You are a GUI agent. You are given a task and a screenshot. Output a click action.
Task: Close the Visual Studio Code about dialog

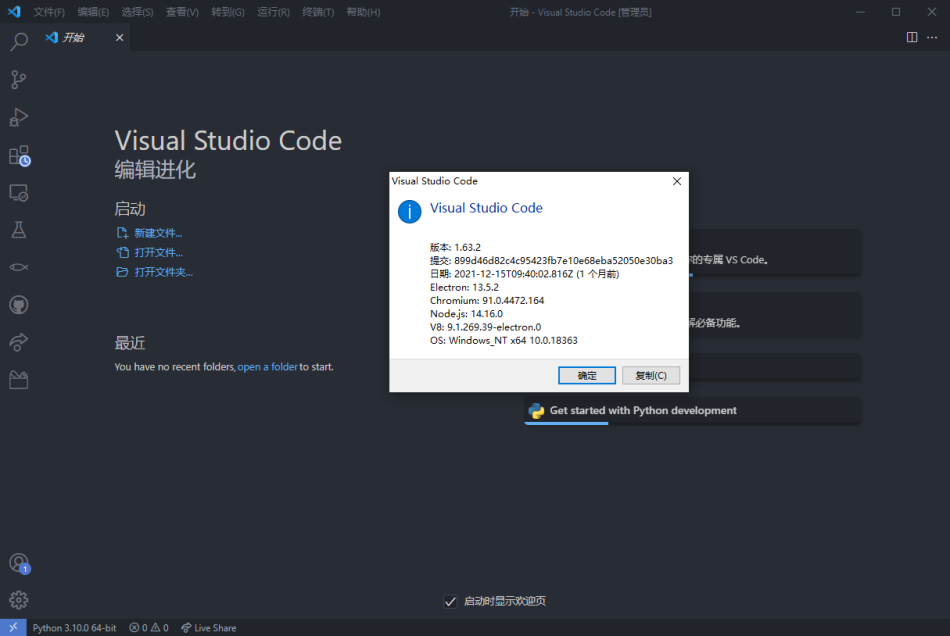point(677,181)
